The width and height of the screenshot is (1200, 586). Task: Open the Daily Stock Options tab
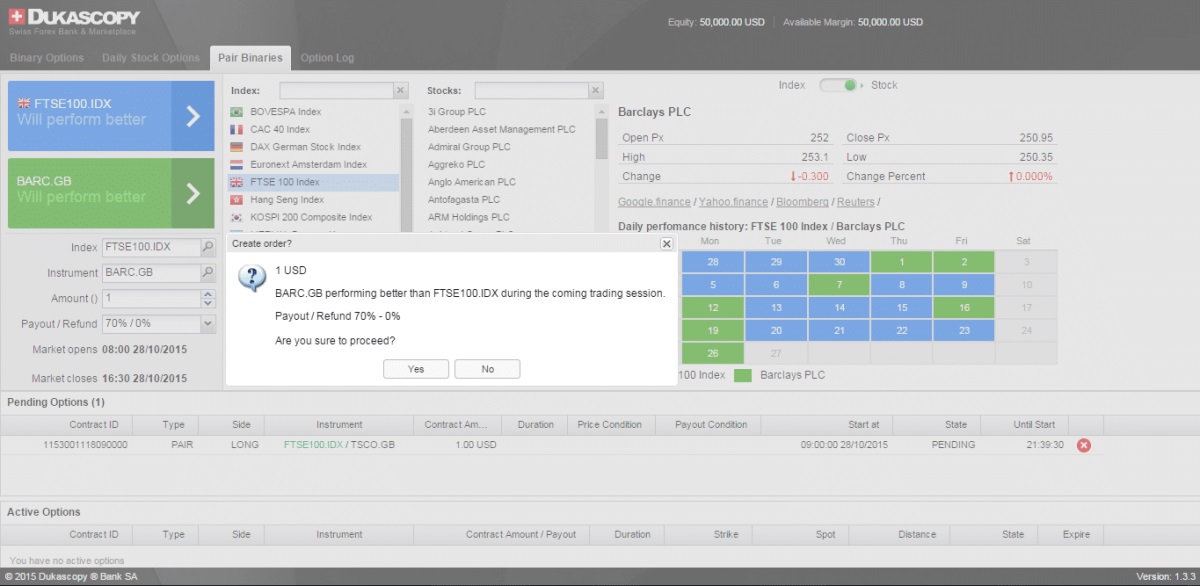tap(151, 58)
